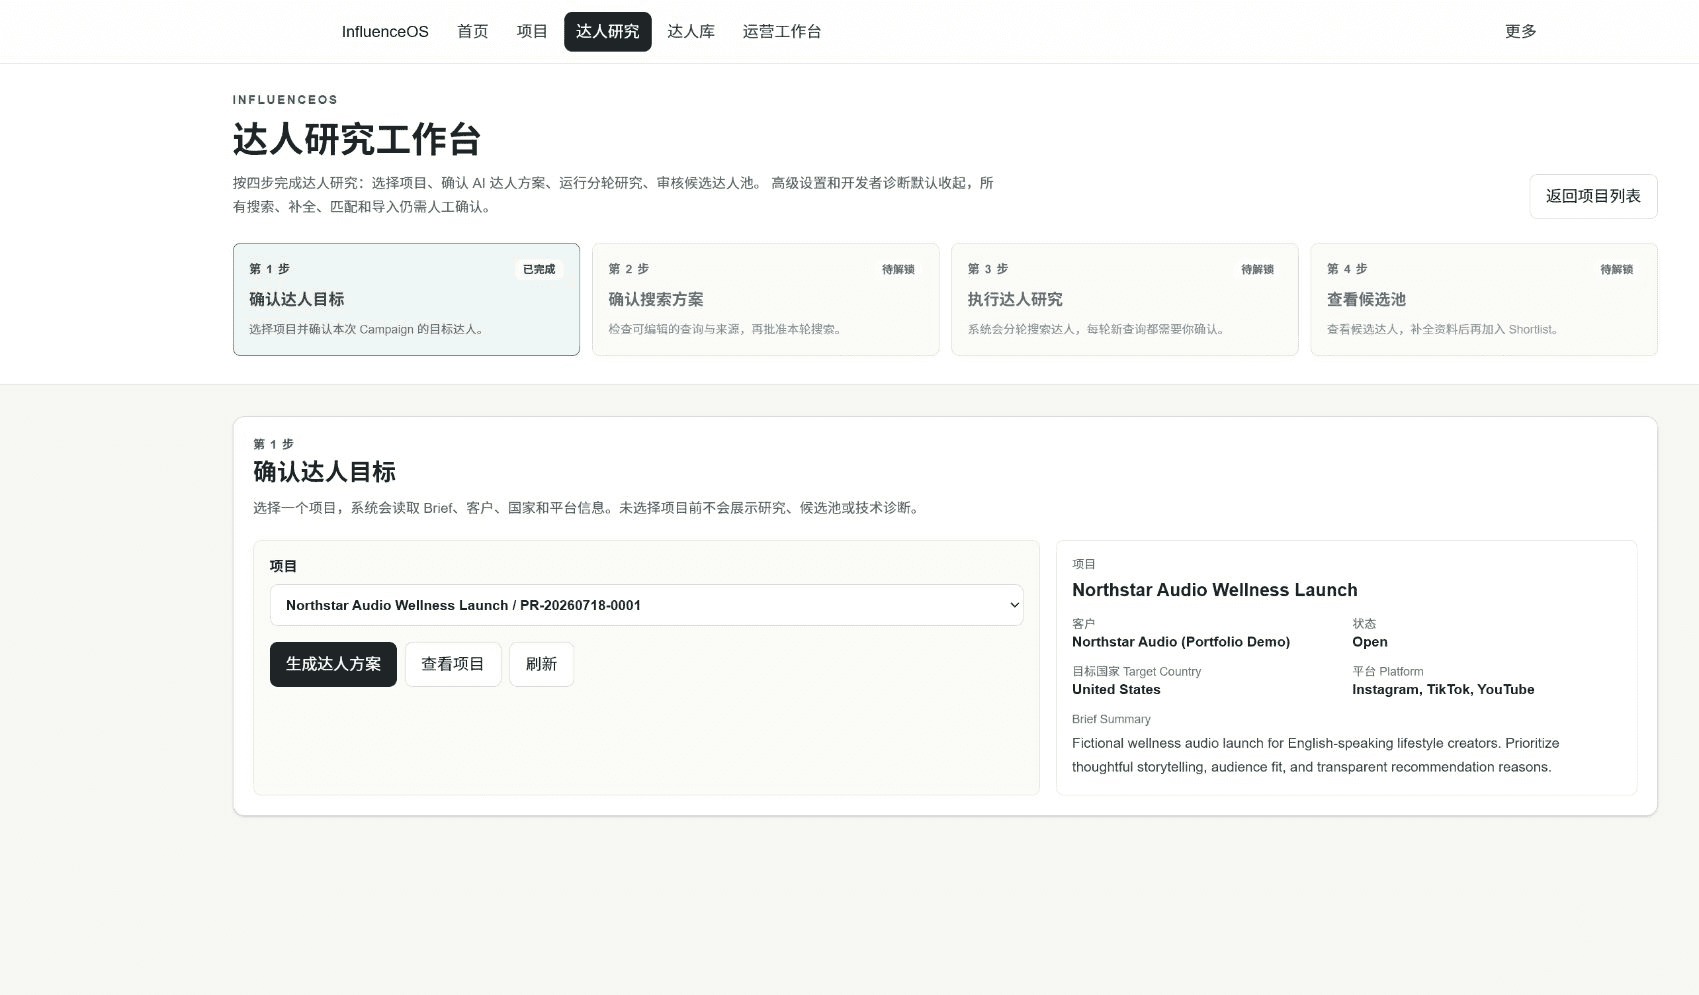Select the step 4 card 查看候选池
The width and height of the screenshot is (1699, 995).
click(1484, 299)
